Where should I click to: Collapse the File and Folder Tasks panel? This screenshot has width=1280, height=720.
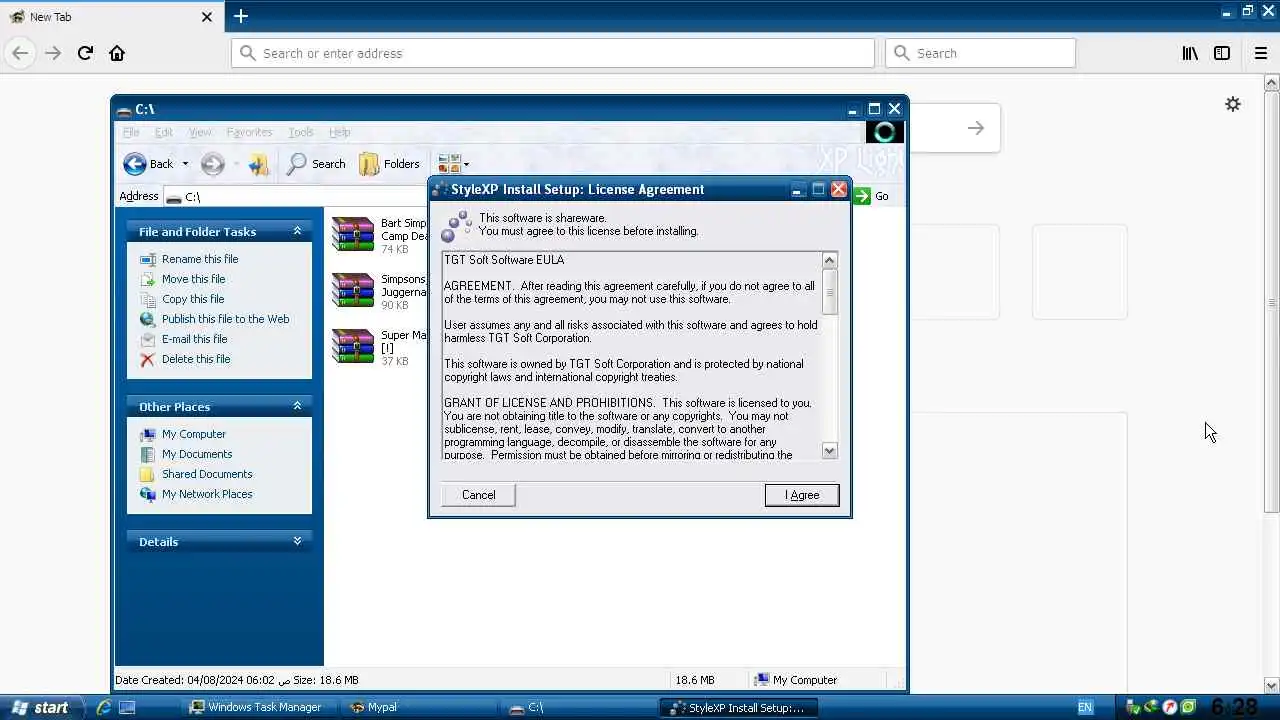tap(297, 231)
